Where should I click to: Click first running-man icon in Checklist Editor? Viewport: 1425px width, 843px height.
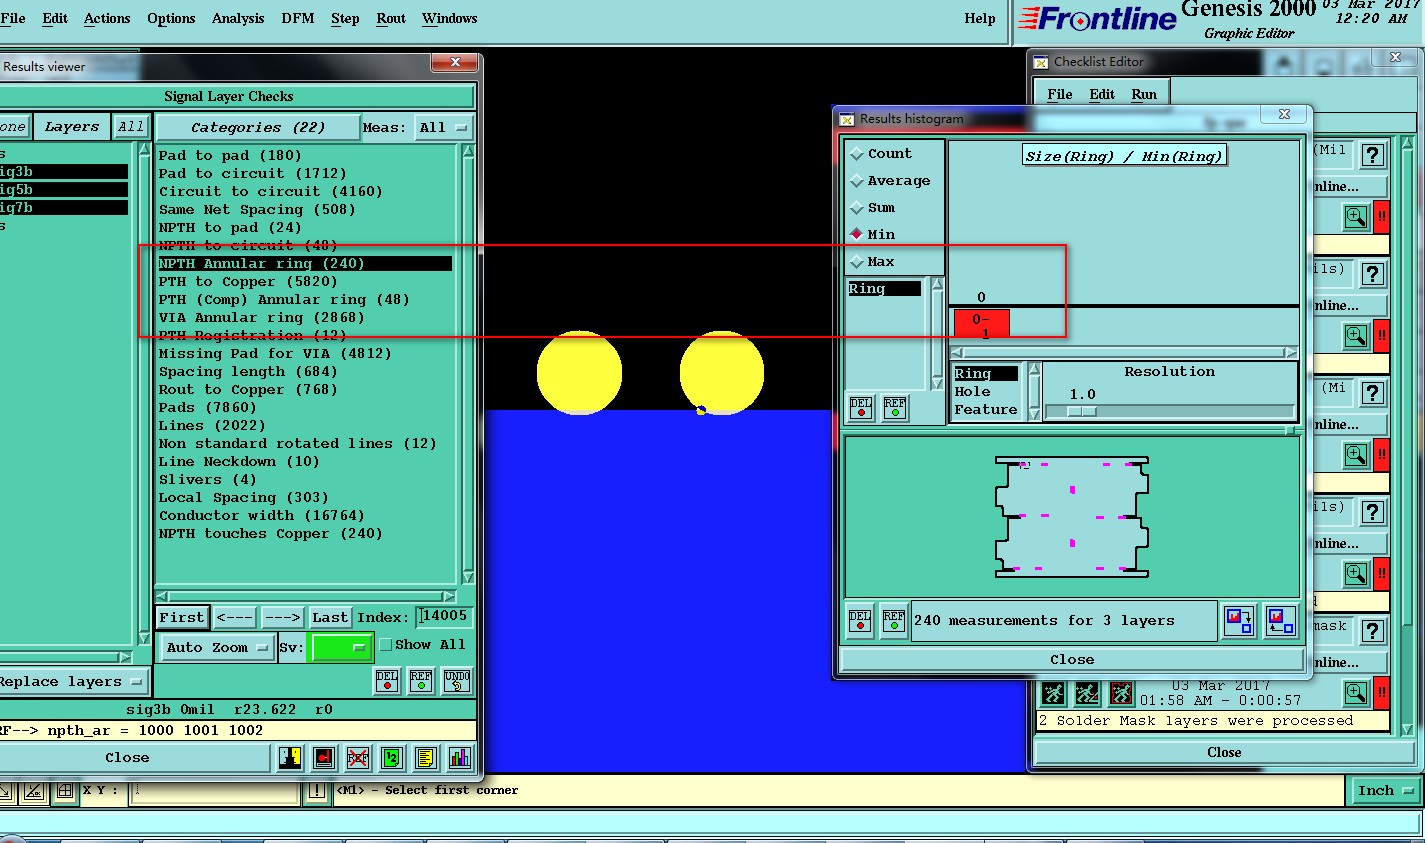tap(1053, 693)
